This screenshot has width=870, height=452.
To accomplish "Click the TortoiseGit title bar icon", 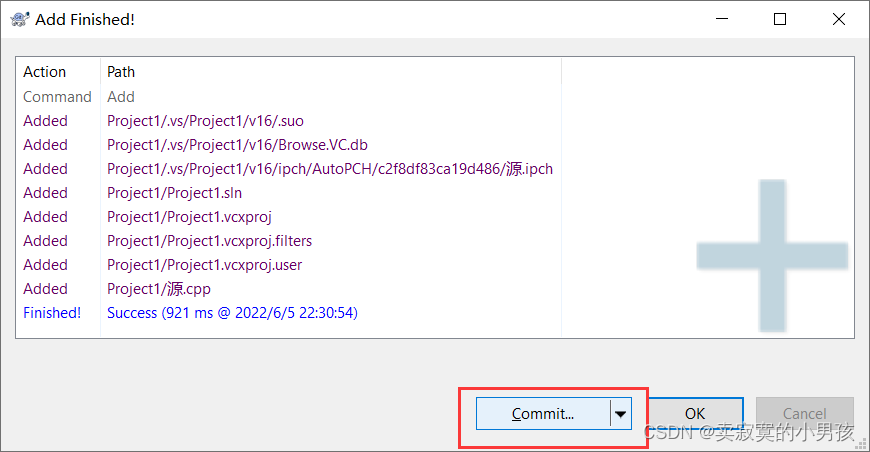I will pos(19,19).
